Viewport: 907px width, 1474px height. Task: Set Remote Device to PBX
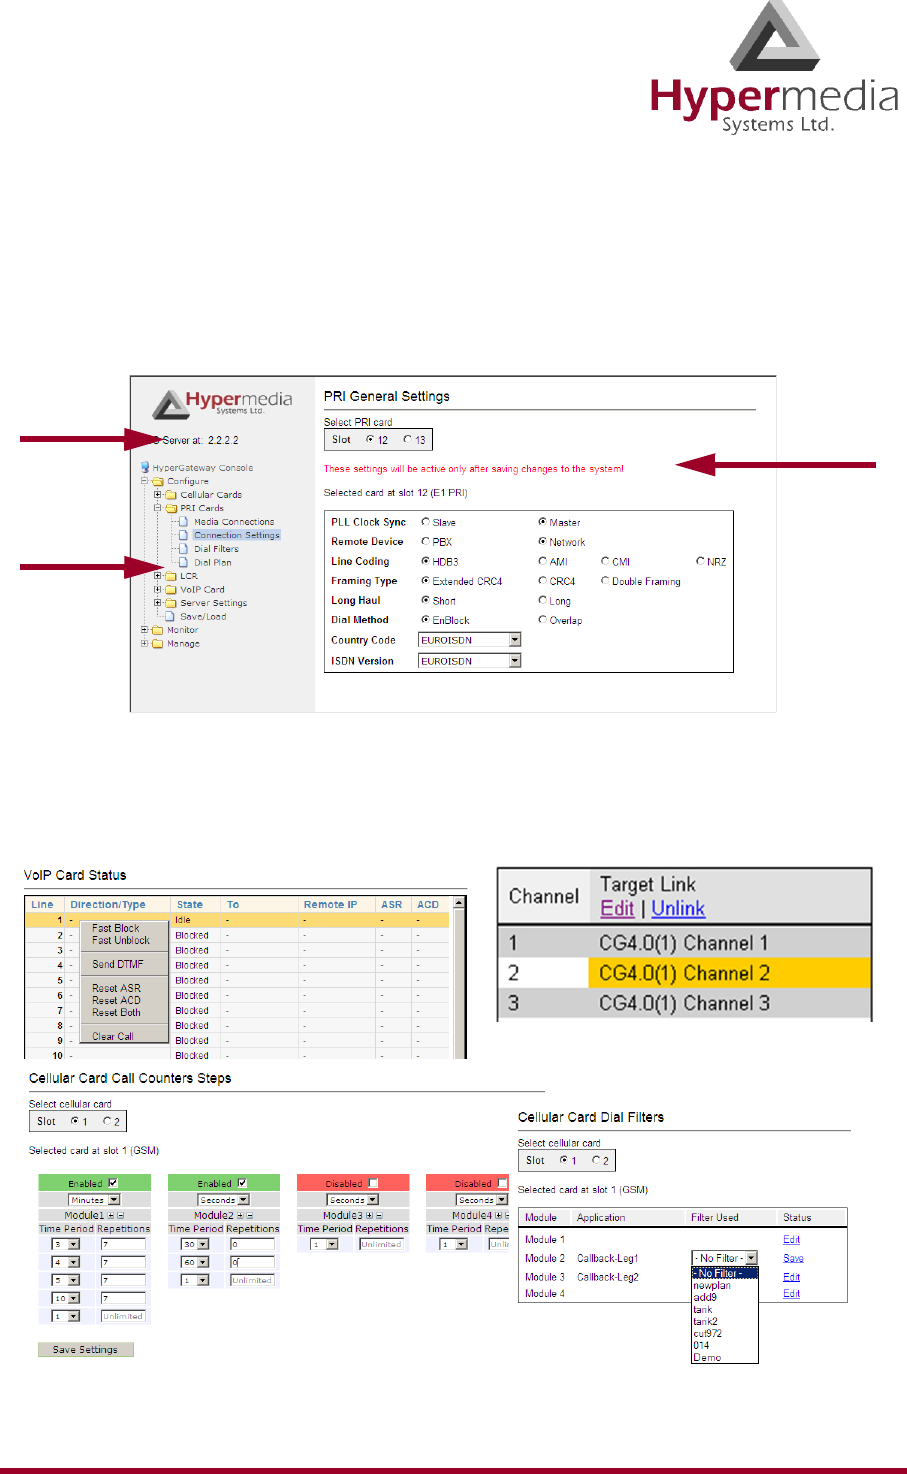[x=426, y=542]
